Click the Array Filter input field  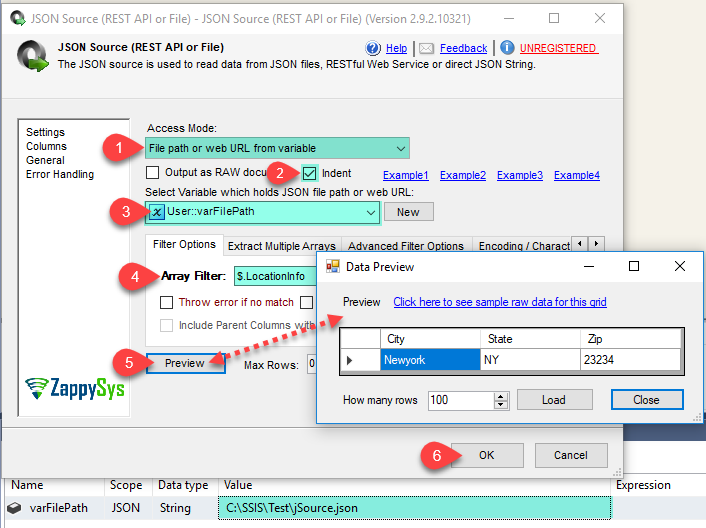pyautogui.click(x=276, y=276)
